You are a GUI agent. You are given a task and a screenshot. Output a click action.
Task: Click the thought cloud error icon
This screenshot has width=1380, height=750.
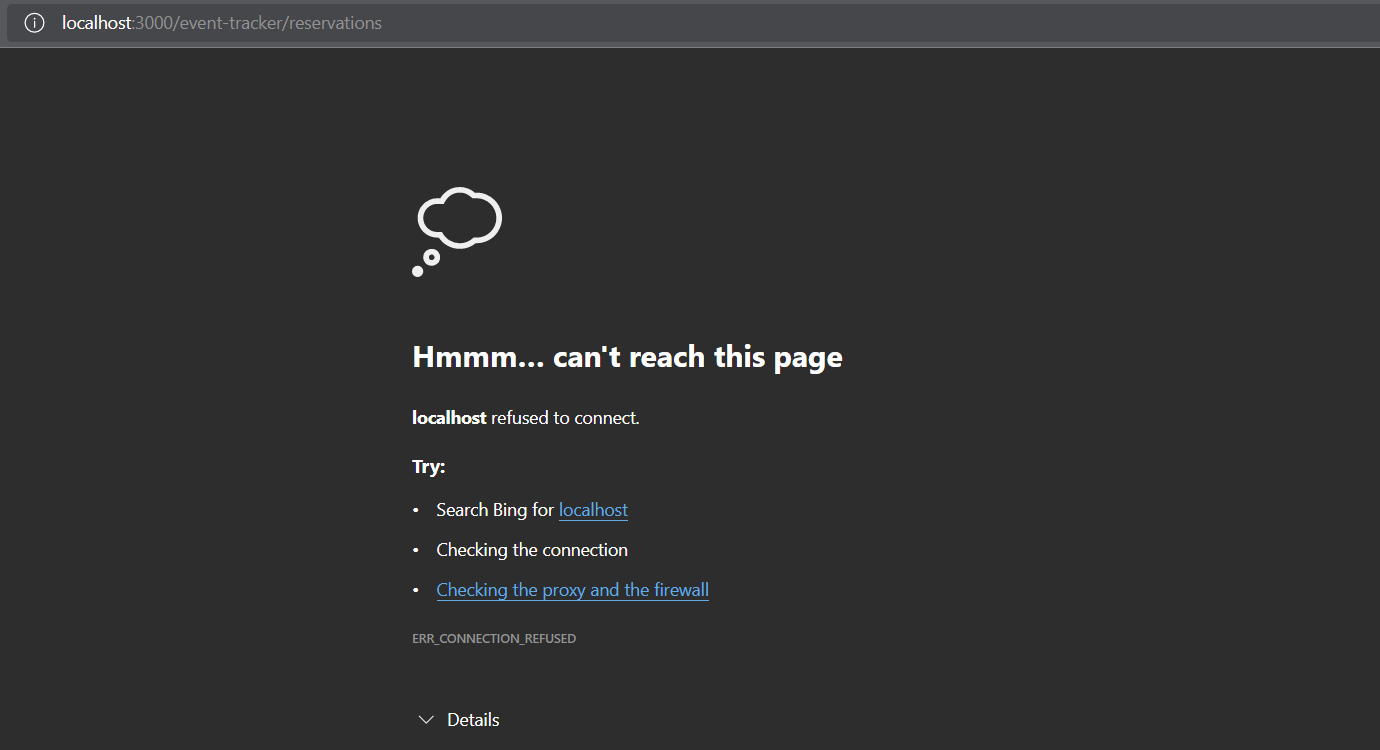point(457,232)
